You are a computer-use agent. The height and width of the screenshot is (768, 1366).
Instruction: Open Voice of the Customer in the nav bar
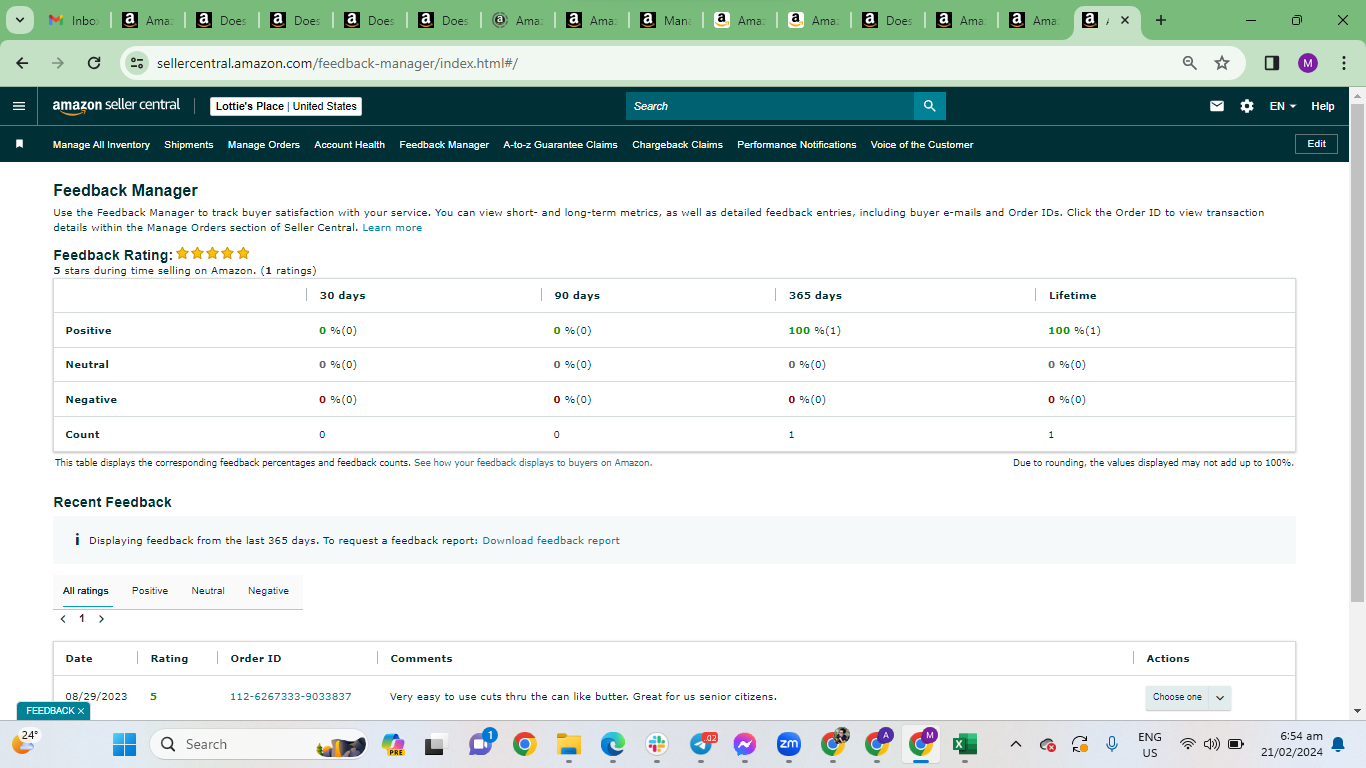(x=922, y=145)
